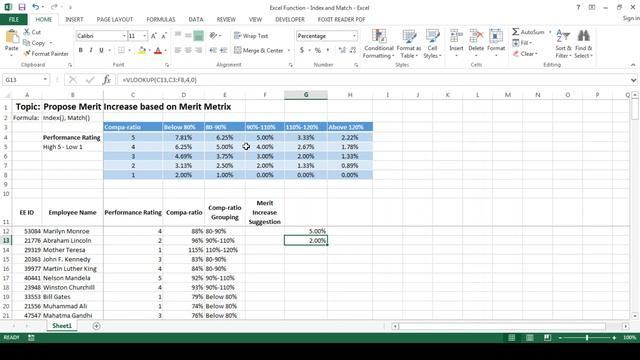
Task: Open the font name Calibri dropdown
Action: click(x=124, y=36)
